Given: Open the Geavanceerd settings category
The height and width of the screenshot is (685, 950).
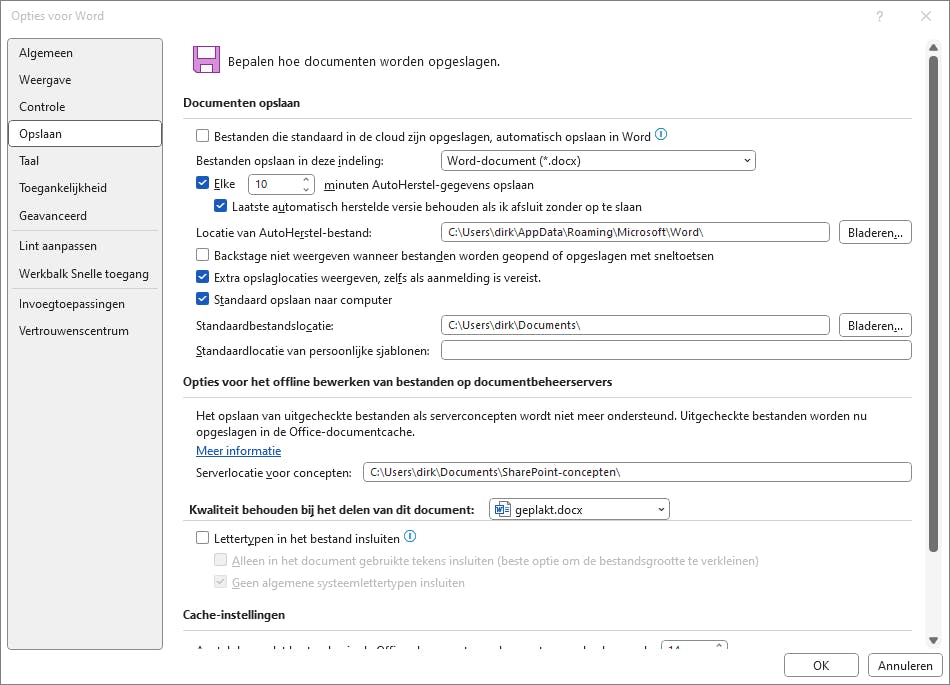Looking at the screenshot, I should coord(53,215).
